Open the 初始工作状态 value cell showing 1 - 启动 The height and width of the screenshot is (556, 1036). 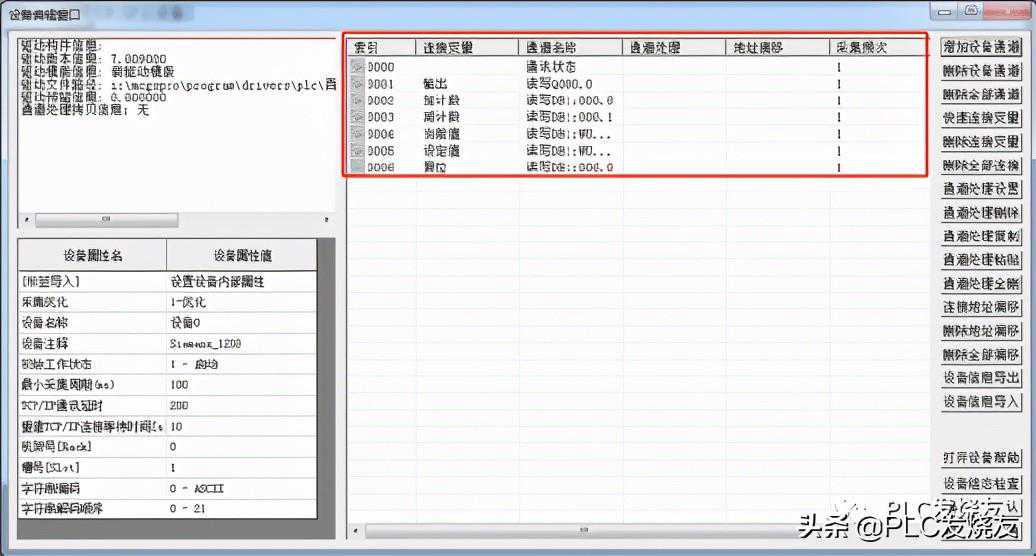[240, 363]
